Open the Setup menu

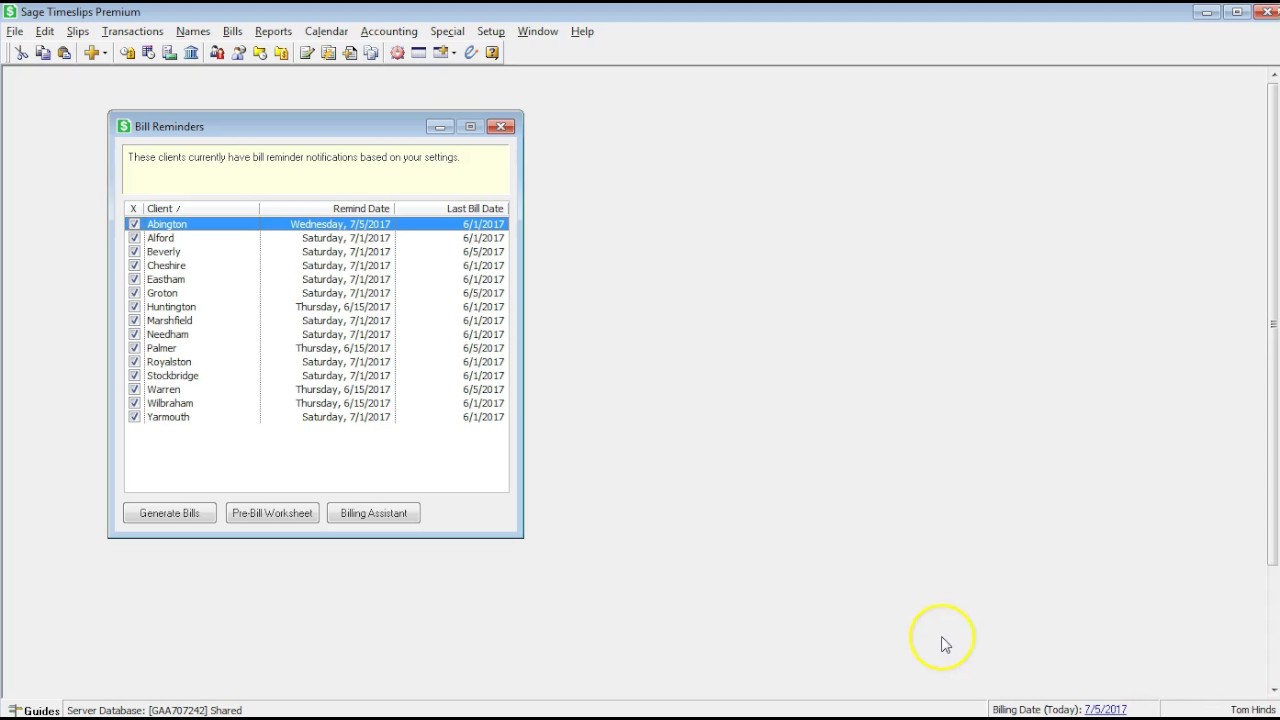point(491,31)
